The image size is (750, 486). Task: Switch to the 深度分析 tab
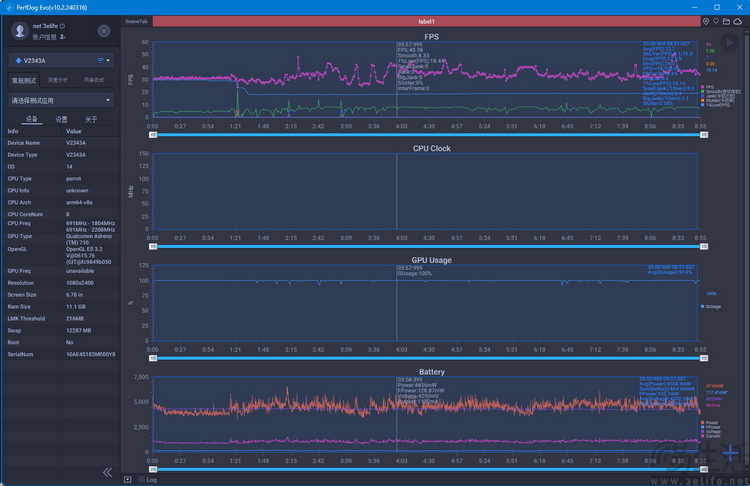[x=58, y=80]
